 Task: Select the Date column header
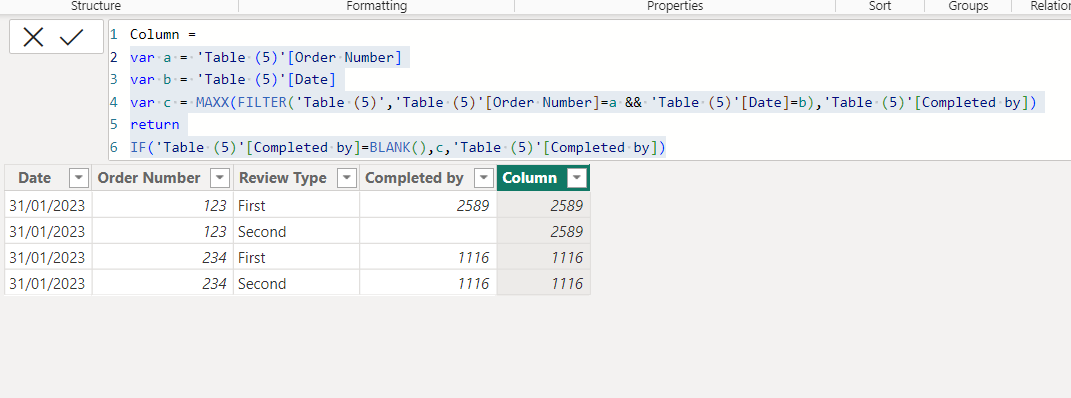pyautogui.click(x=35, y=178)
